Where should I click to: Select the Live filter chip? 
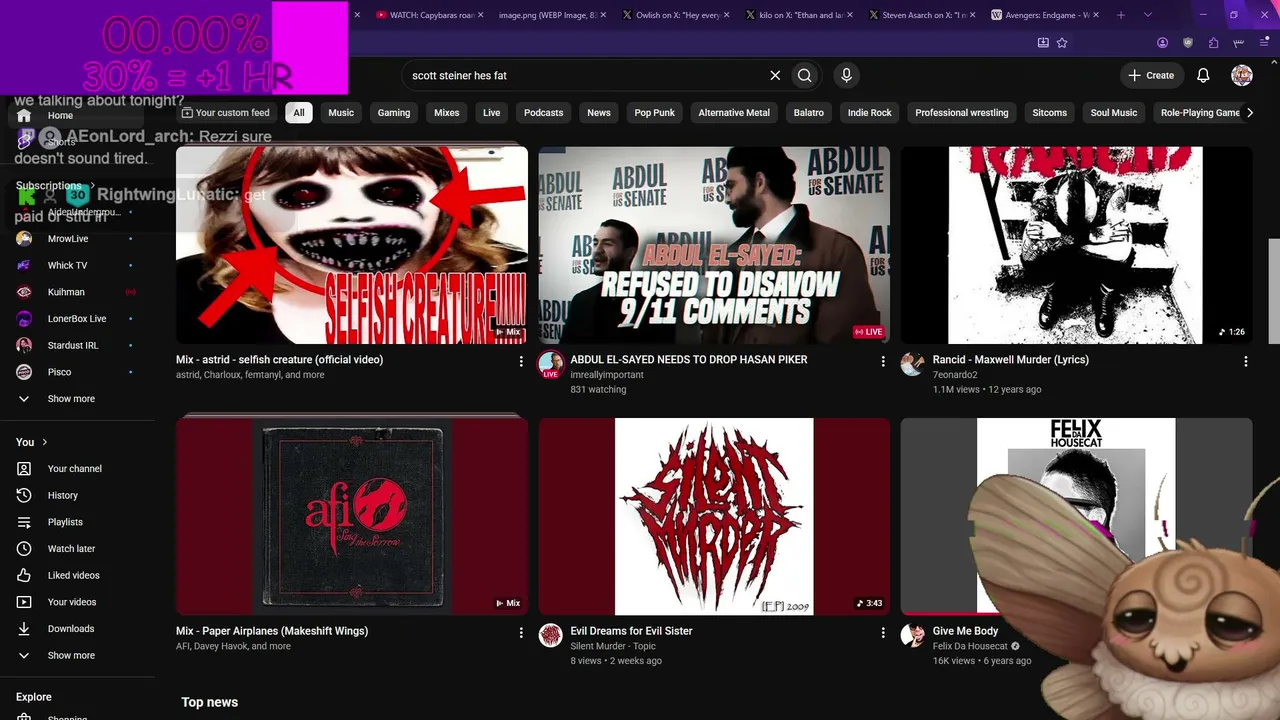pos(492,113)
